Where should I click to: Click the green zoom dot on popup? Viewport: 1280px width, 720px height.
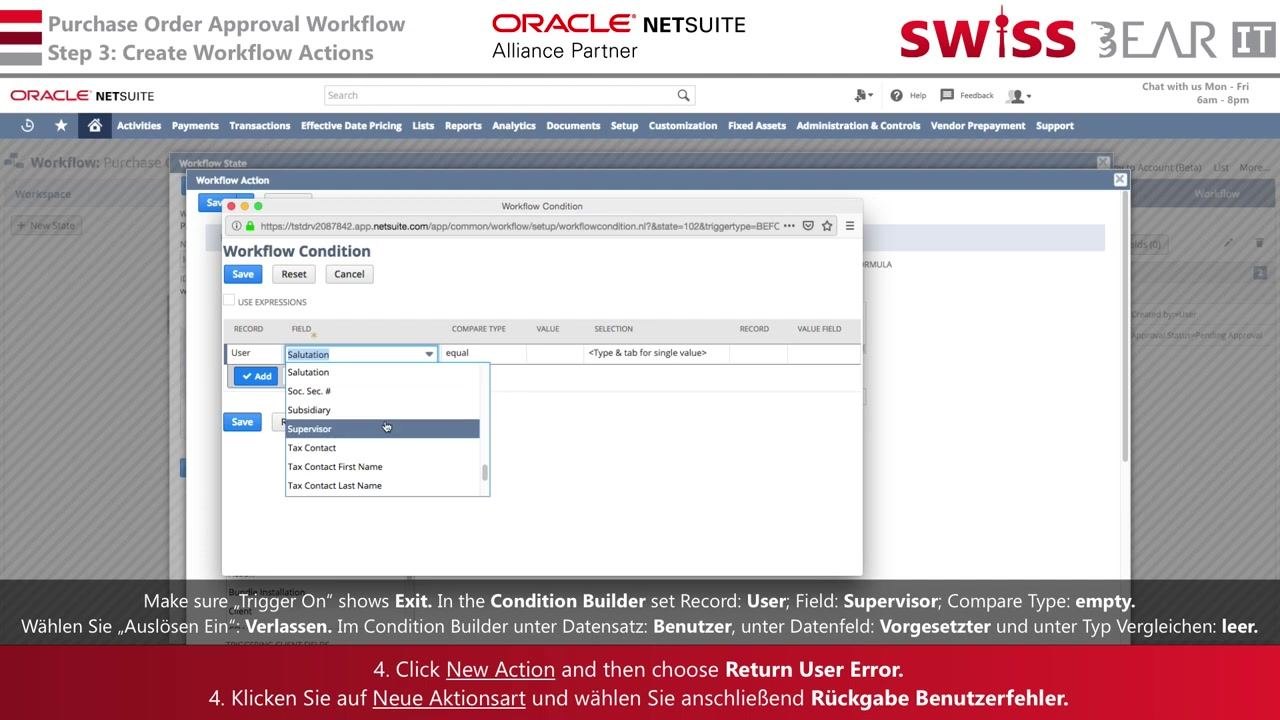[258, 206]
